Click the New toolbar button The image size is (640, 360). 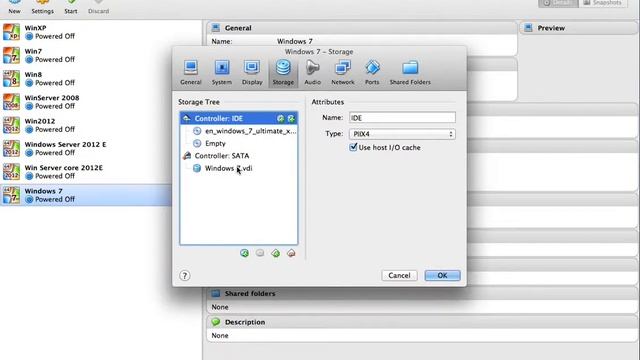pos(14,7)
